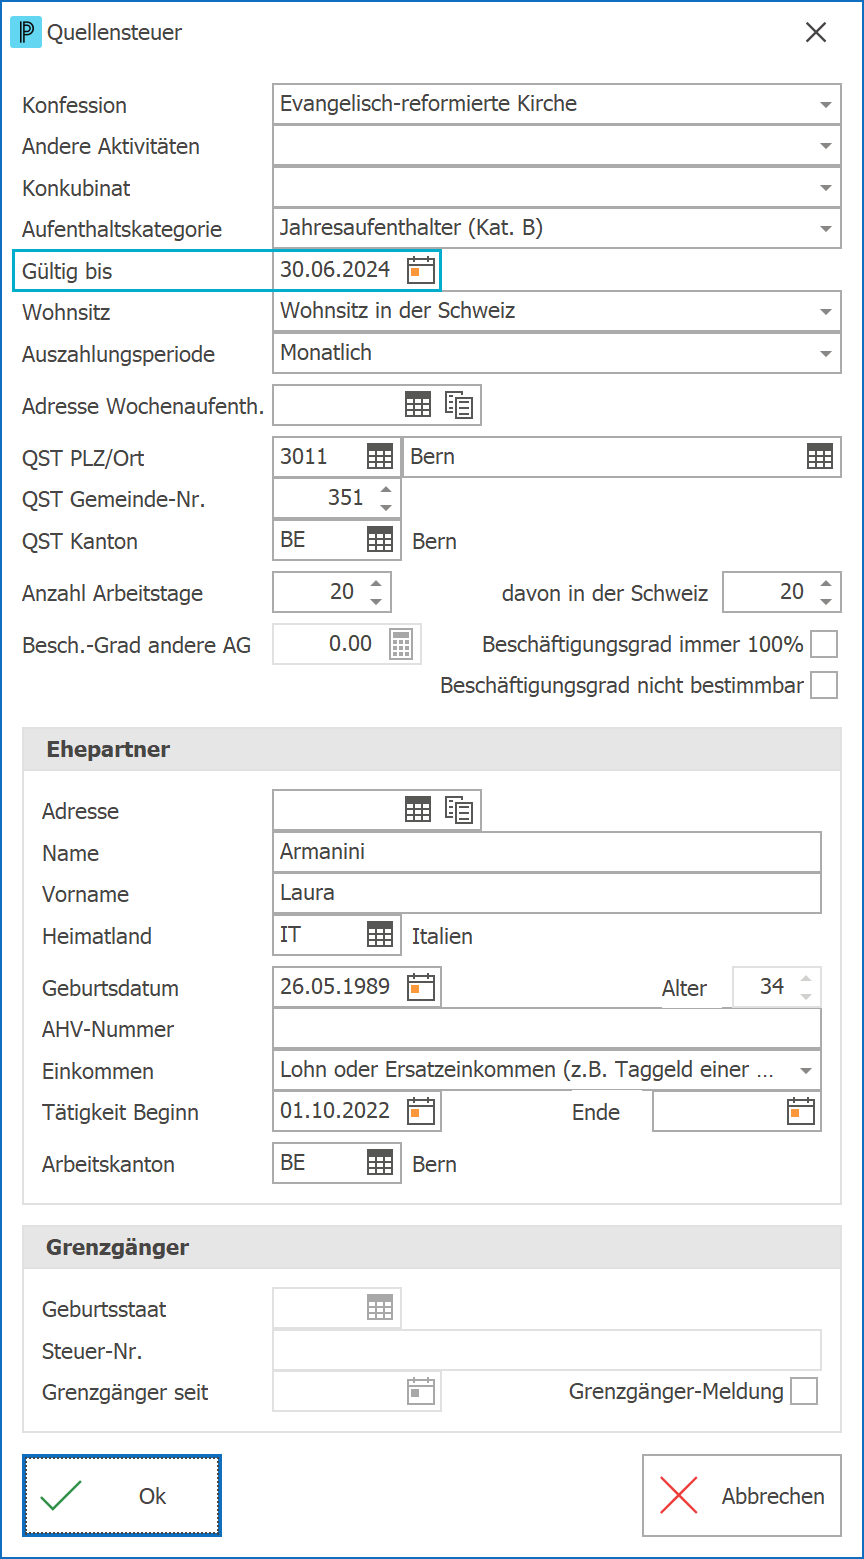Toggle the Grenzgänger-Meldung checkbox
Screen dimensions: 864x1559
tap(804, 1391)
